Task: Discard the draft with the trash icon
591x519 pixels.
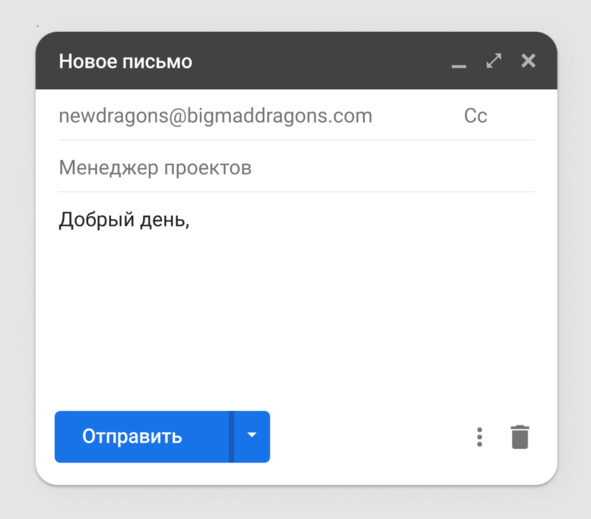Action: point(520,437)
